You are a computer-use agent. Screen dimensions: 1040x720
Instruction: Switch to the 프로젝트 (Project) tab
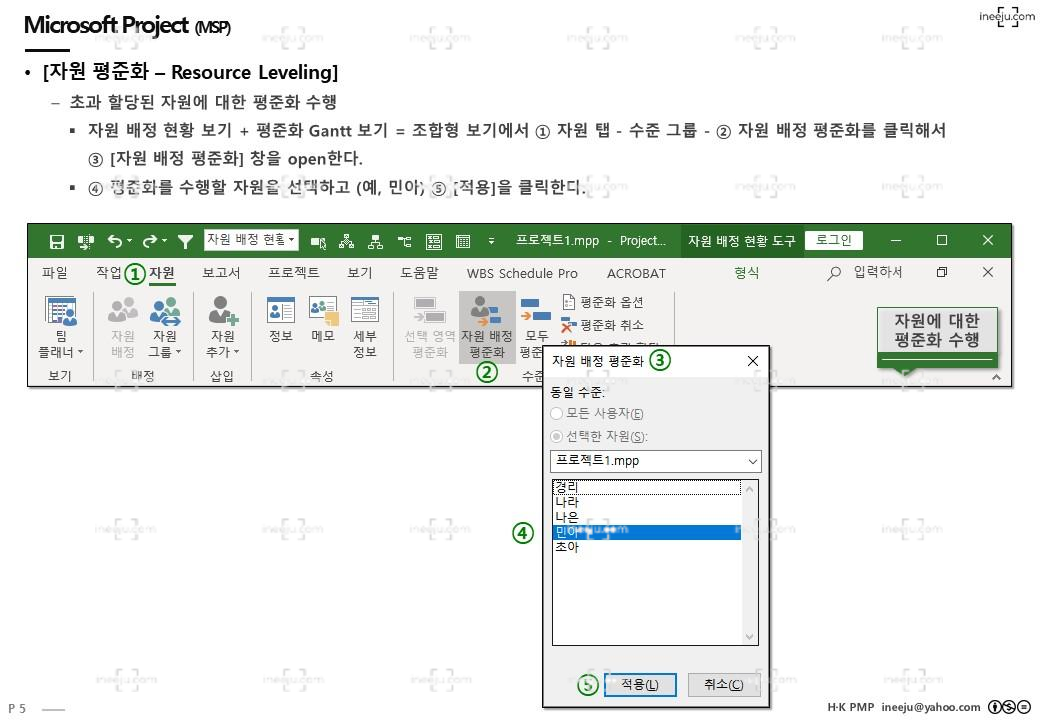pos(294,273)
